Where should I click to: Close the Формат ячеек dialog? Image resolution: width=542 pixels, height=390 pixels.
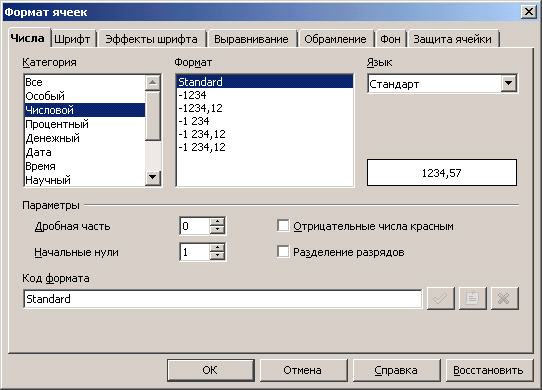pyautogui.click(x=529, y=12)
